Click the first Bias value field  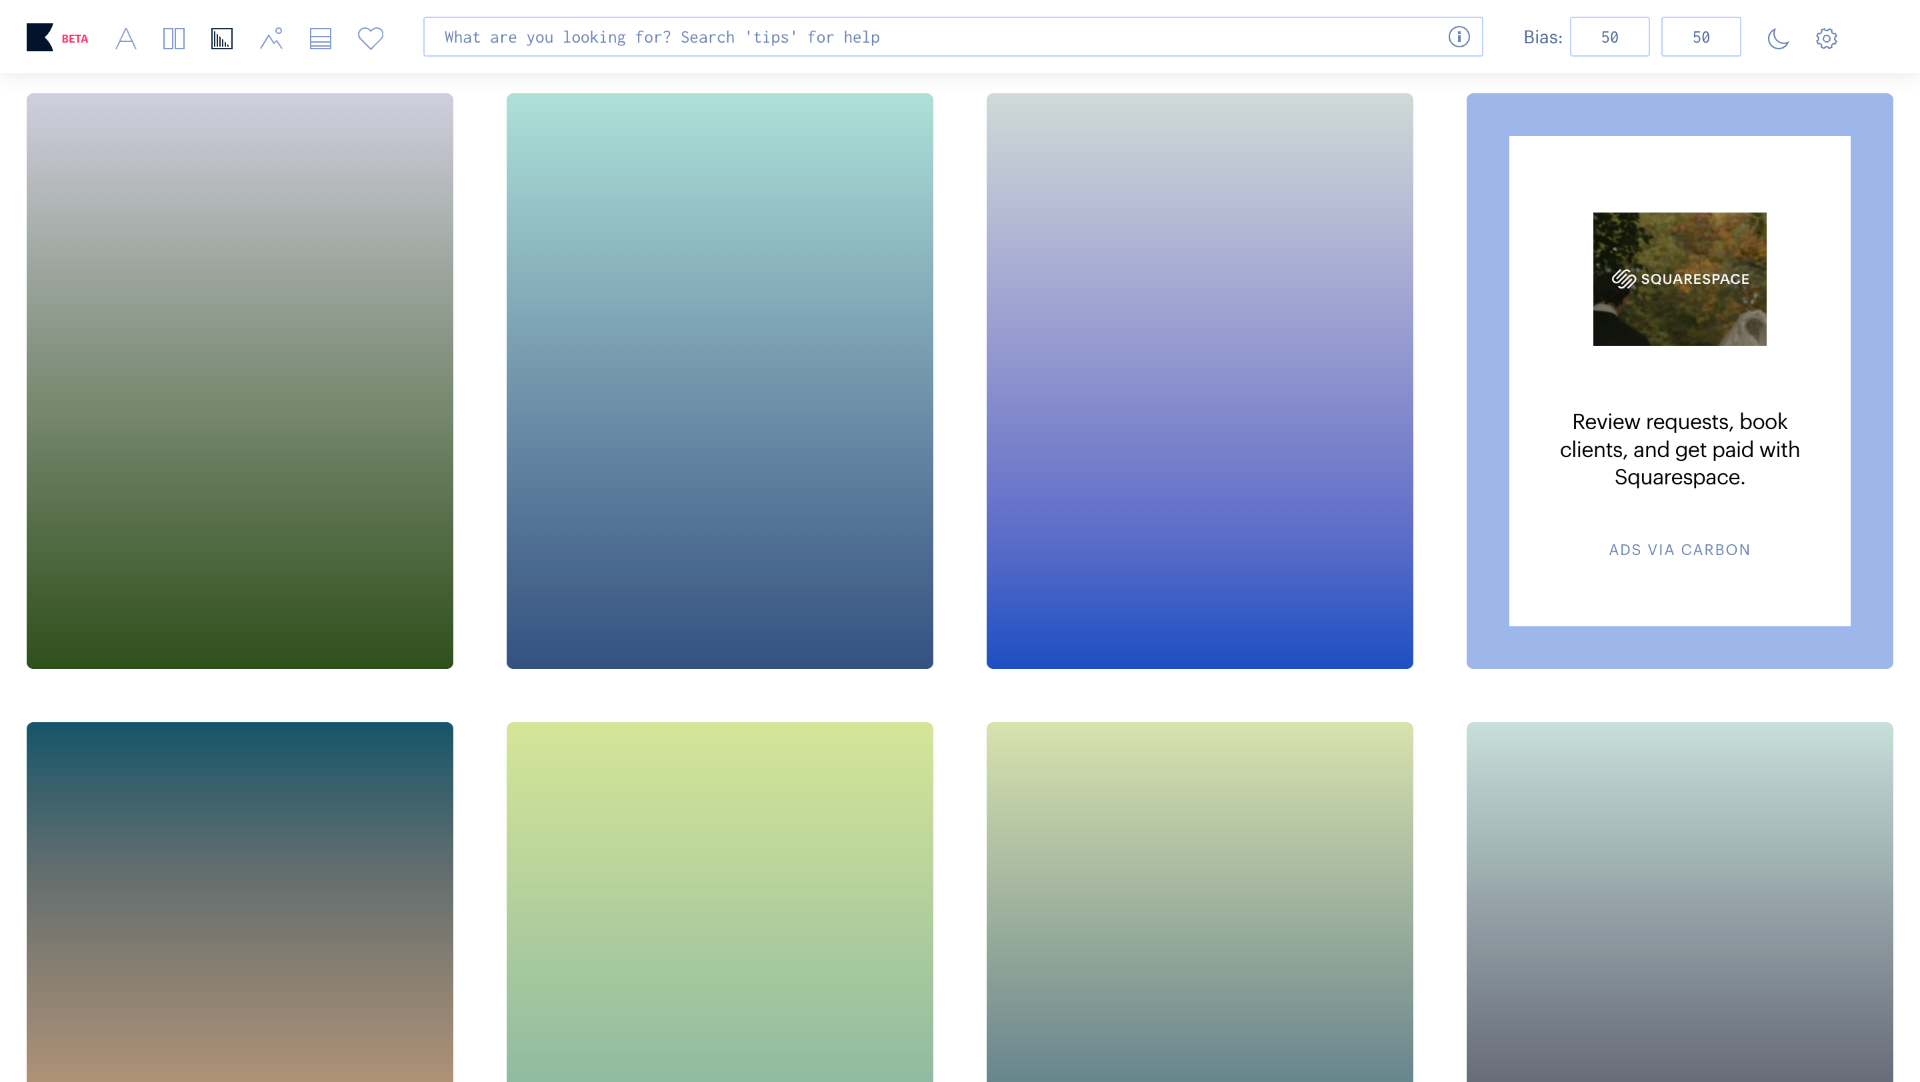(1609, 37)
